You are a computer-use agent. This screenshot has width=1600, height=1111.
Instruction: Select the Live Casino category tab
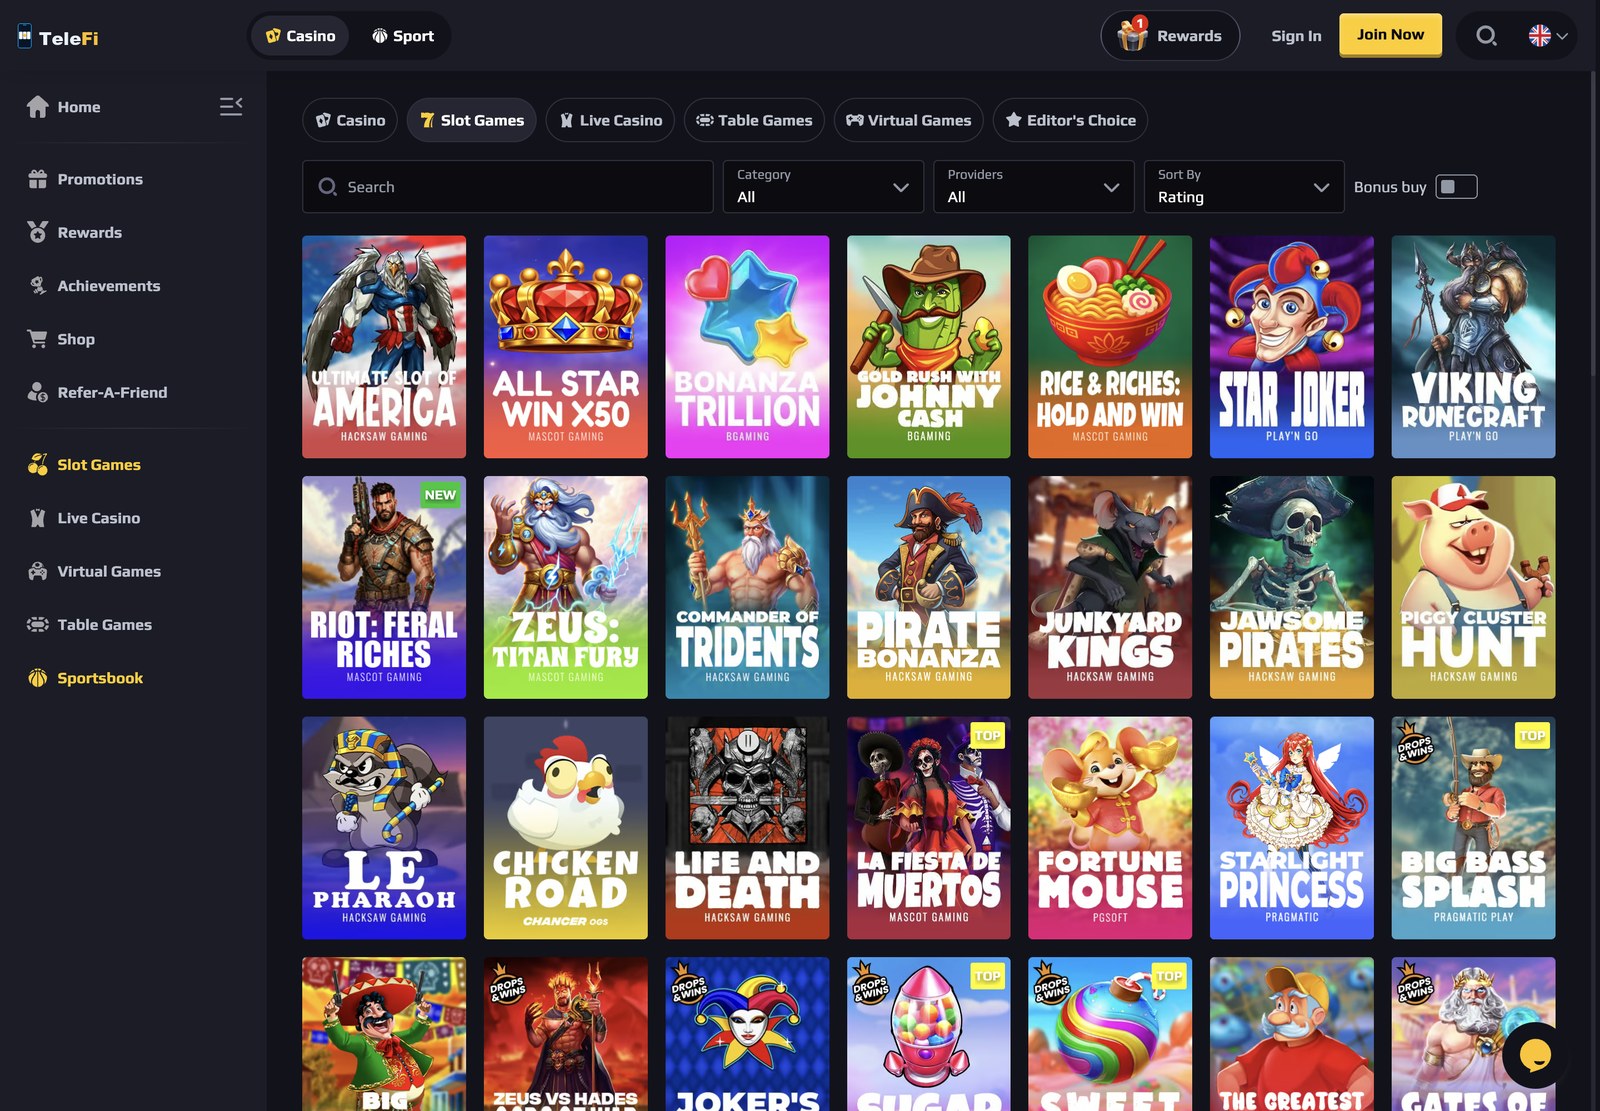point(610,120)
